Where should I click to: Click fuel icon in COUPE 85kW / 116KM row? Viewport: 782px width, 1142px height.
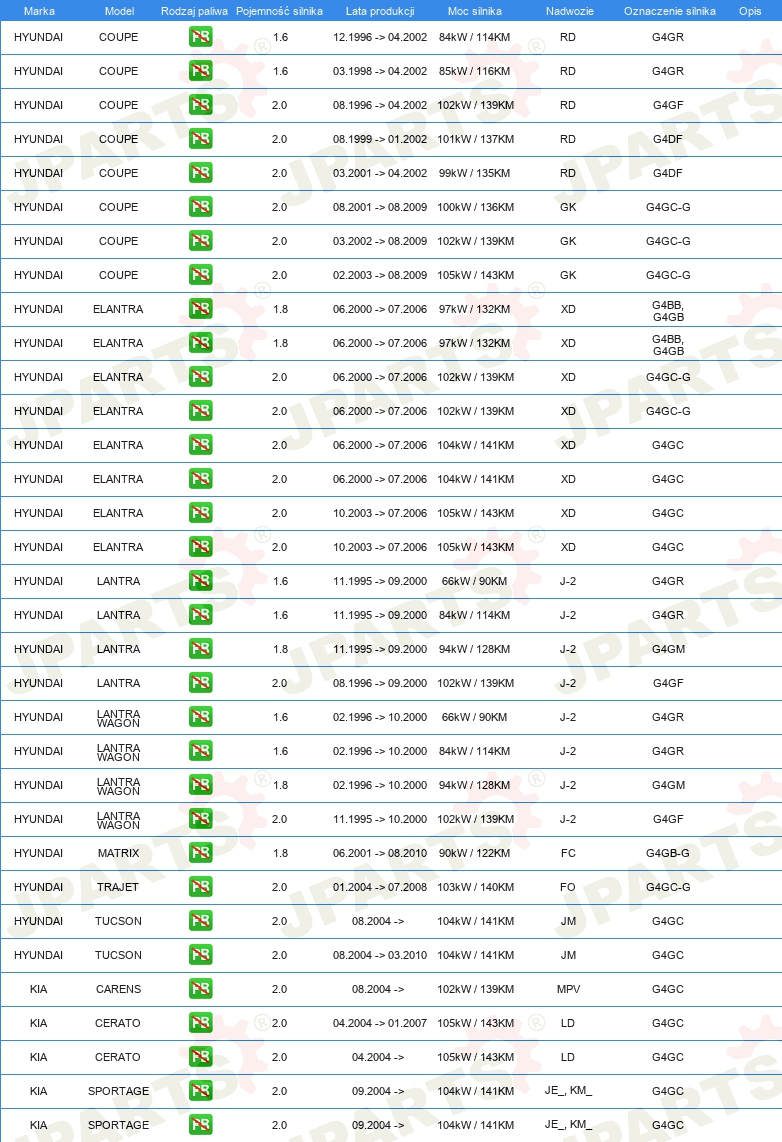point(200,71)
